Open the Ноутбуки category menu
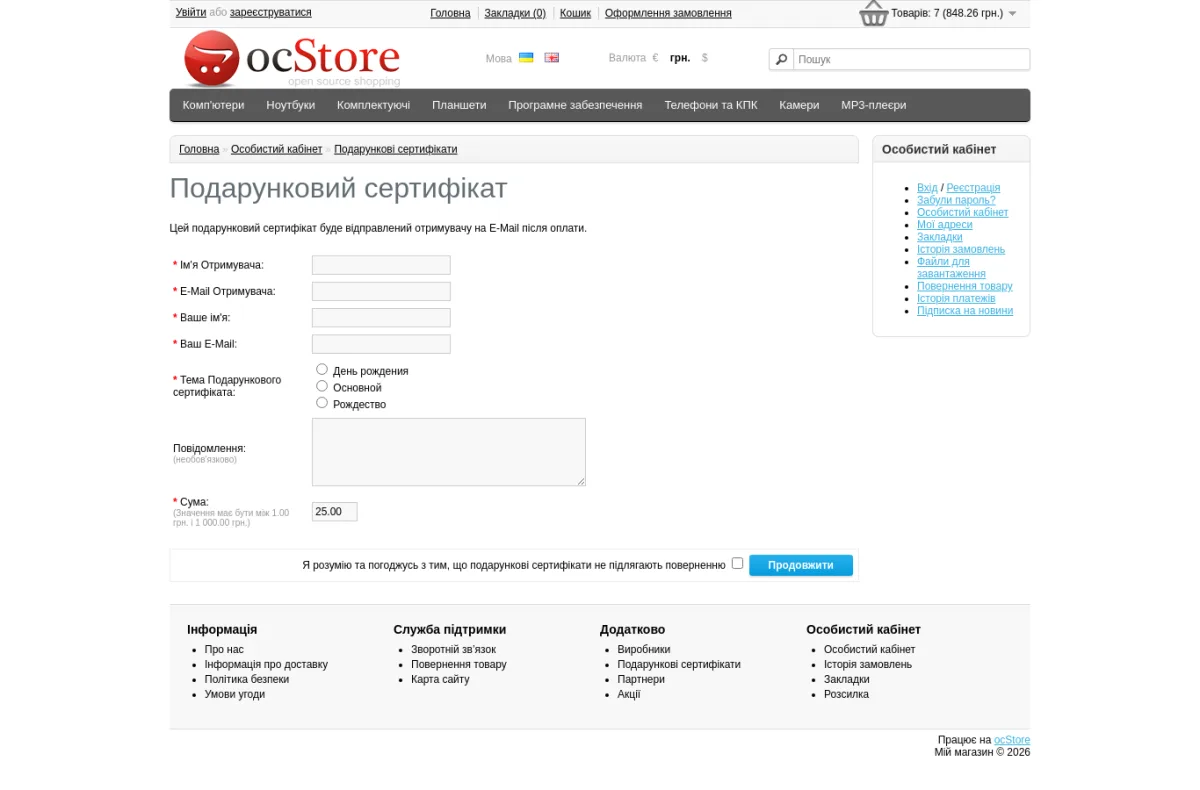Viewport: 1200px width, 790px height. pos(290,105)
